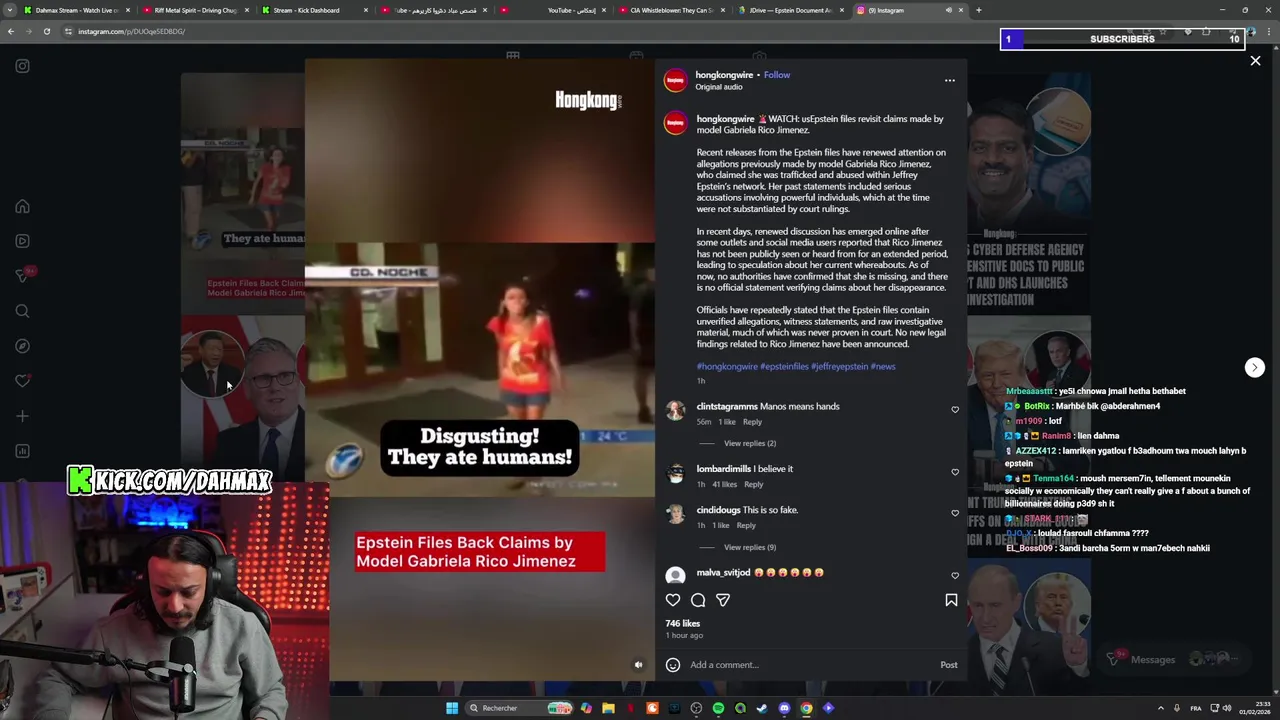Image resolution: width=1280 pixels, height=720 pixels.
Task: Open the three-dot post options menu
Action: [950, 80]
